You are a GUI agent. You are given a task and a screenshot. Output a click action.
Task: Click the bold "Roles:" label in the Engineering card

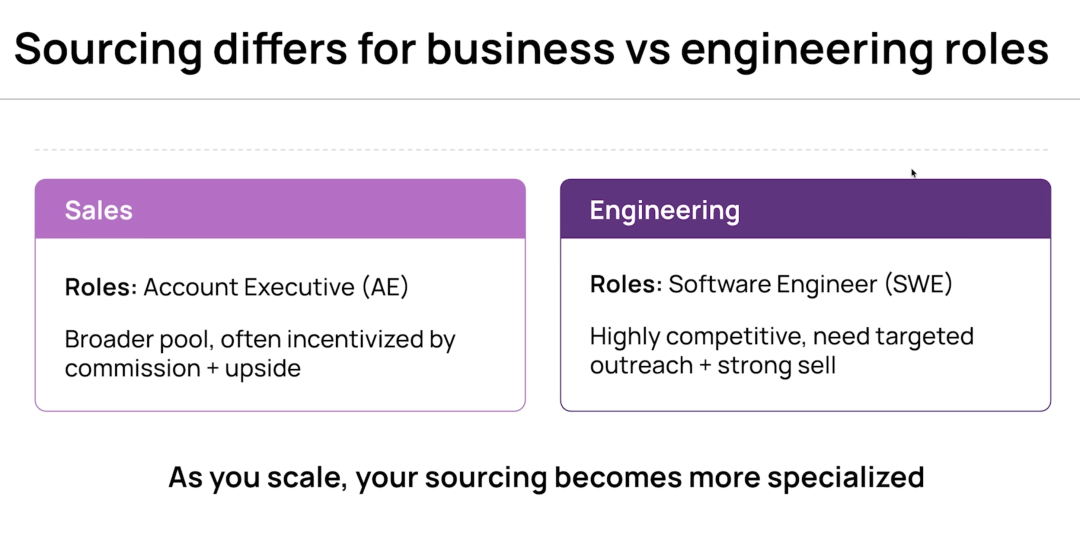(626, 284)
